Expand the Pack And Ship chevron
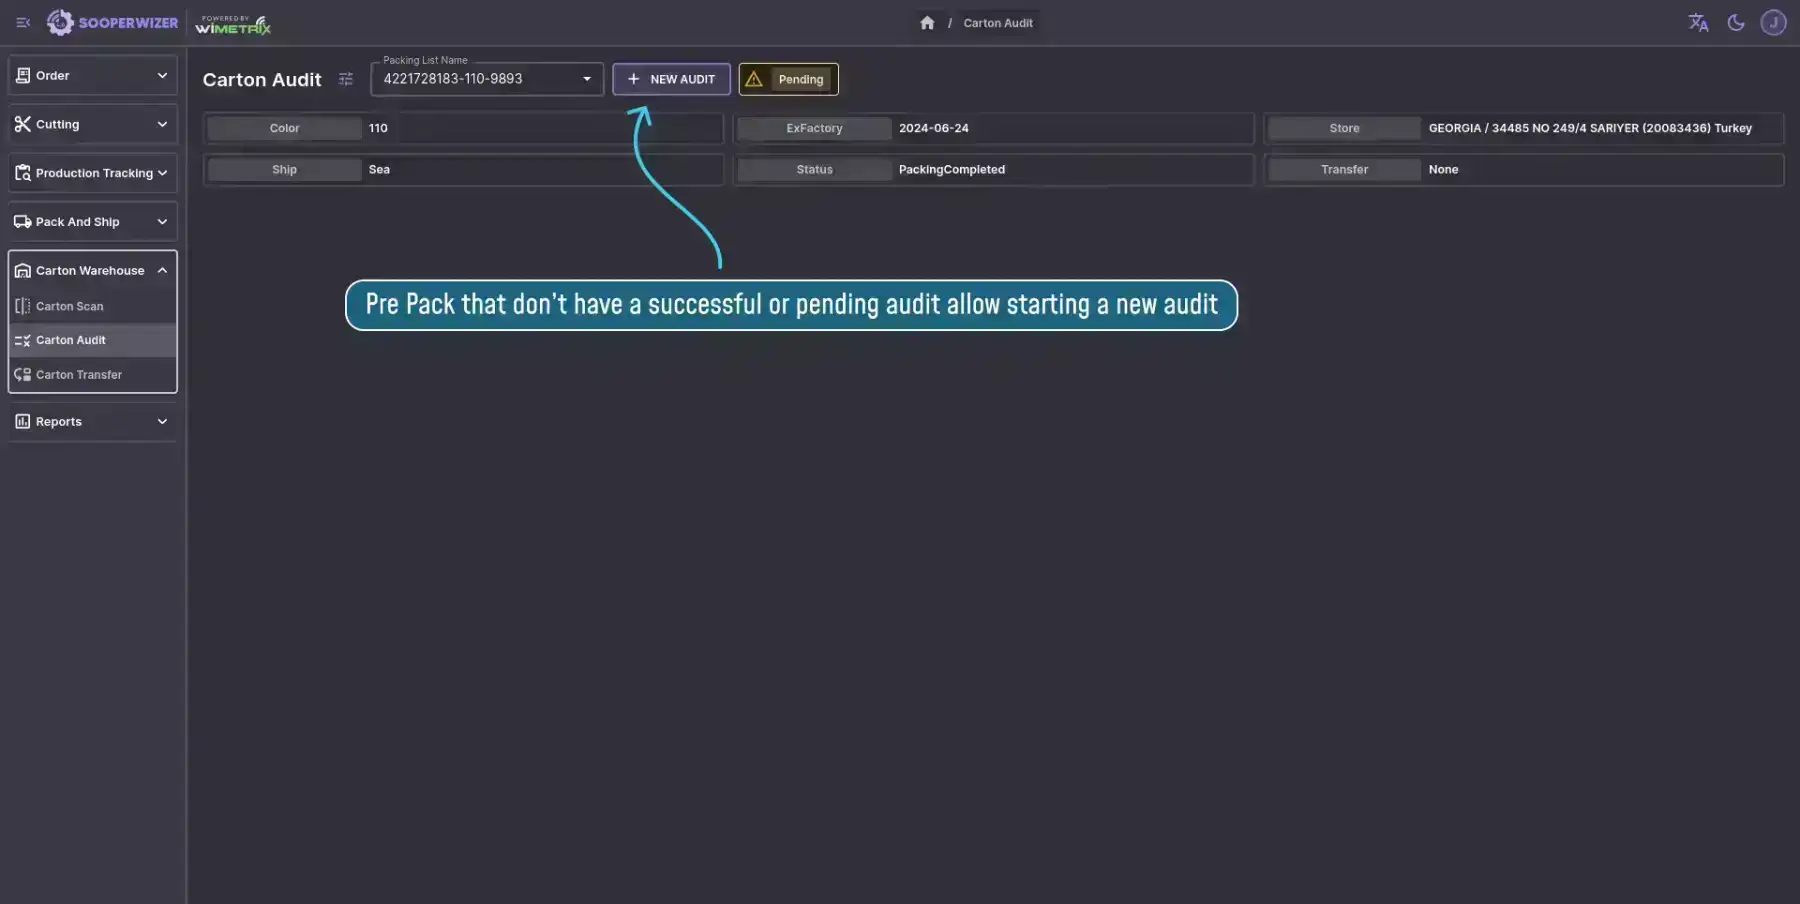 click(162, 222)
